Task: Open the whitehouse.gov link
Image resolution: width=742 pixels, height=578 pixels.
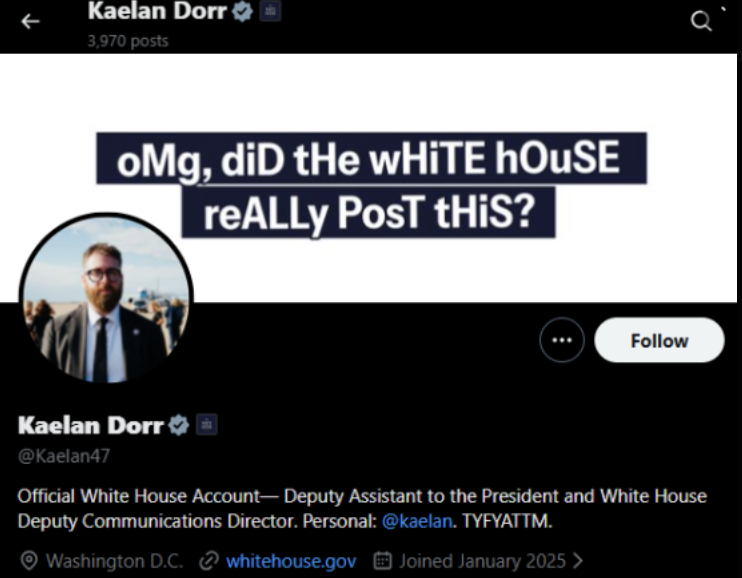Action: [291, 561]
